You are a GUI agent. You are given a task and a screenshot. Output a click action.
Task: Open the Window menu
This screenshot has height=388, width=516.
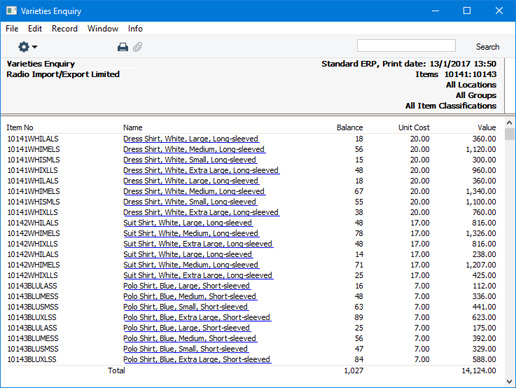(x=103, y=29)
